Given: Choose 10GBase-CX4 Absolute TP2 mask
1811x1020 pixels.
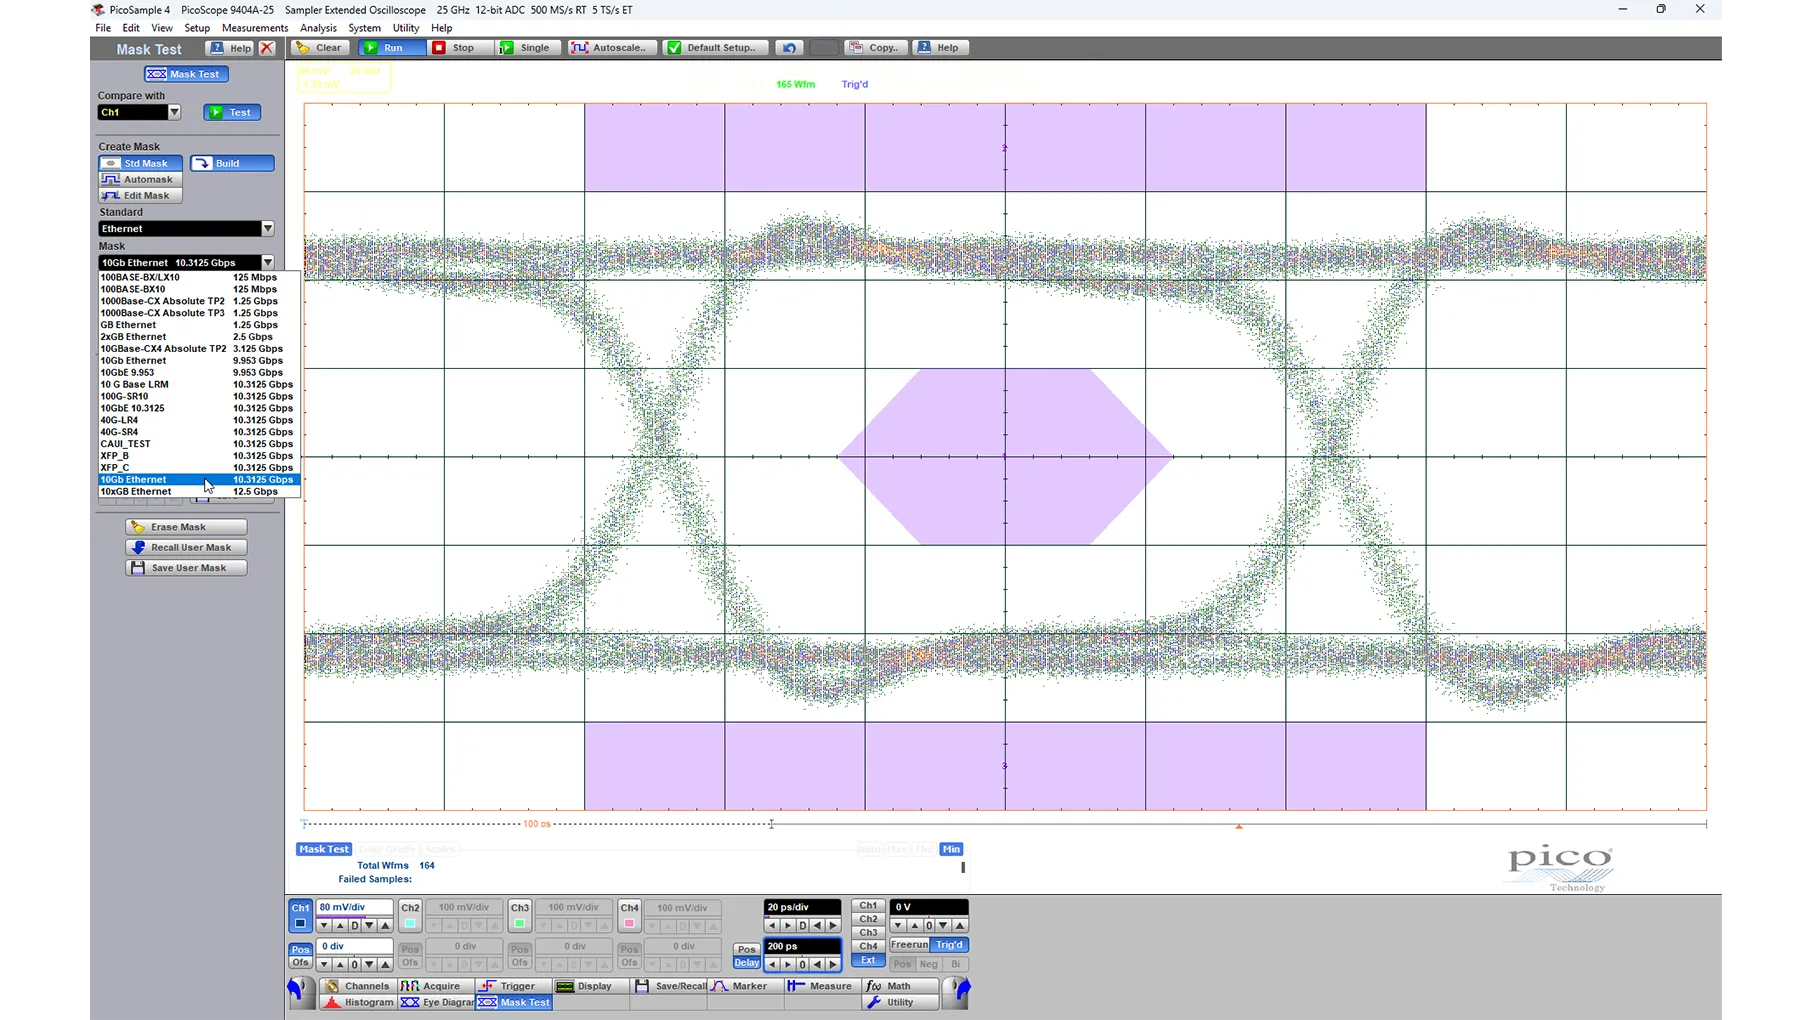Looking at the screenshot, I should 198,349.
